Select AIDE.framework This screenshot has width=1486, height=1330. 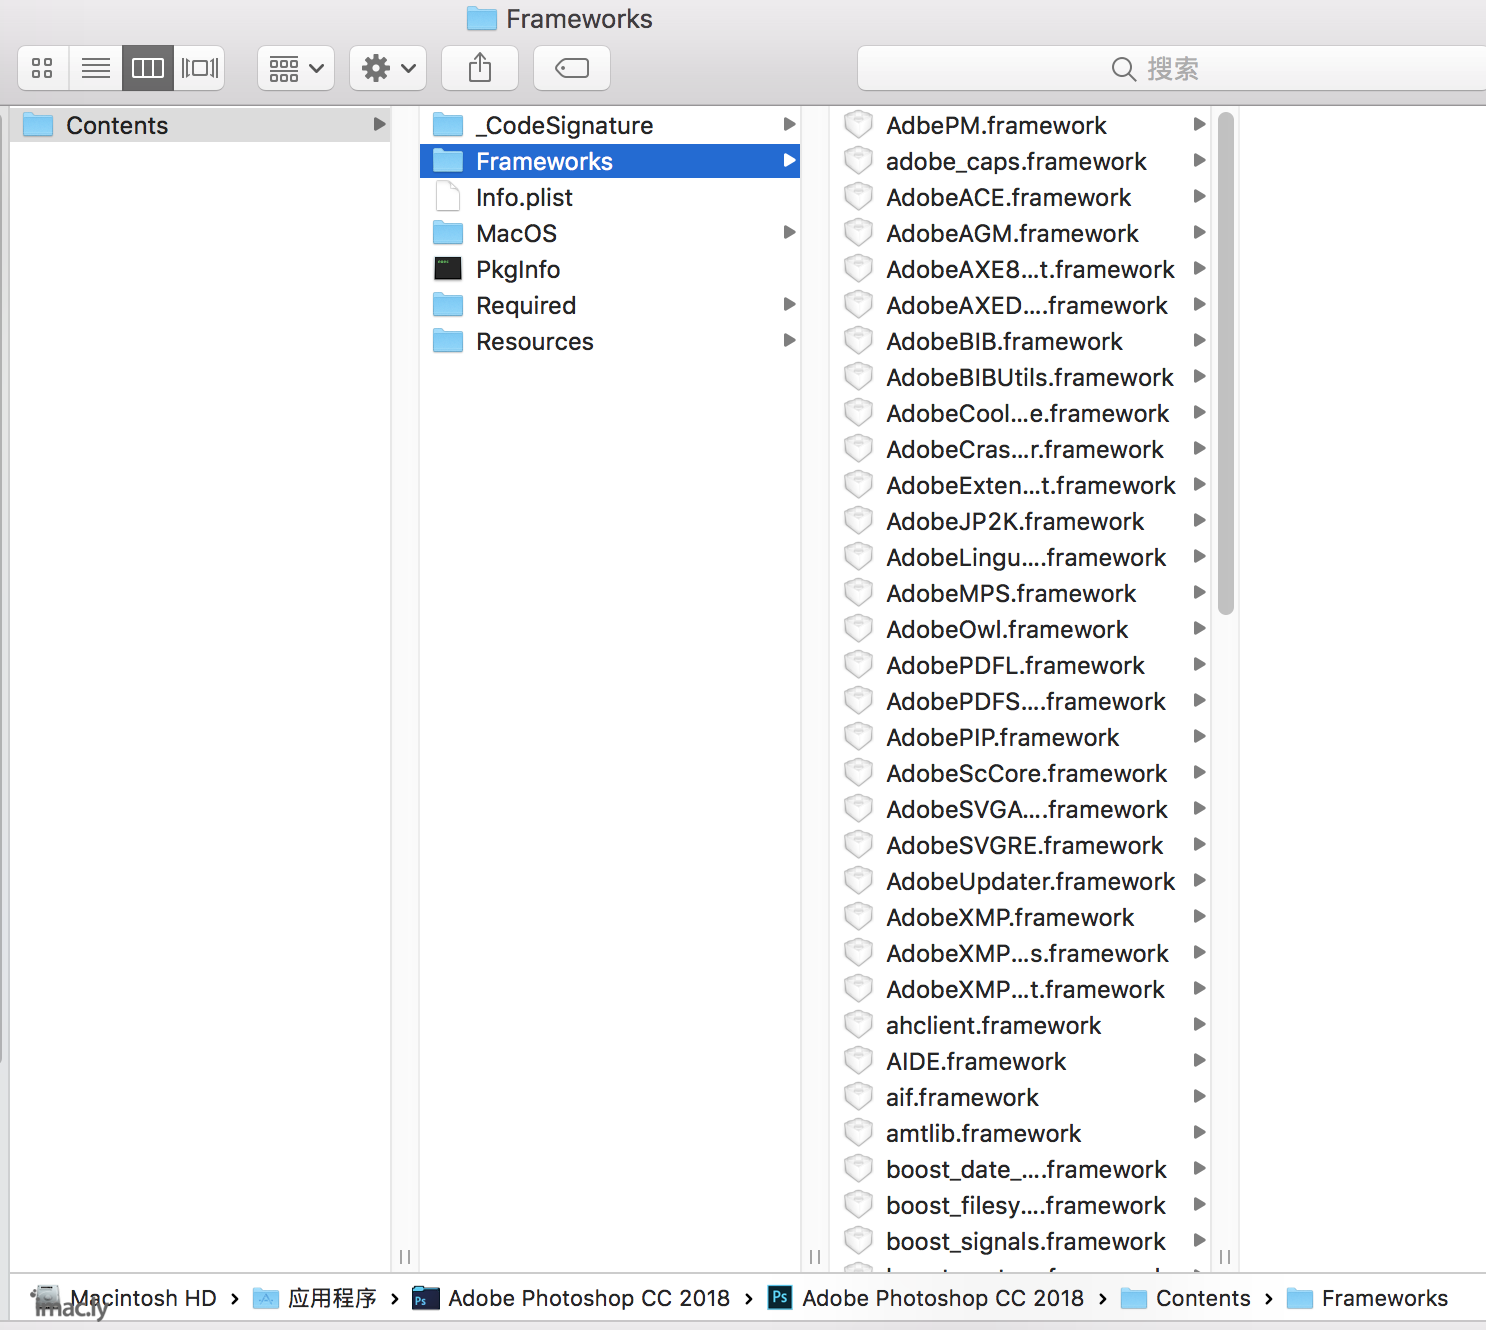tap(1020, 1061)
